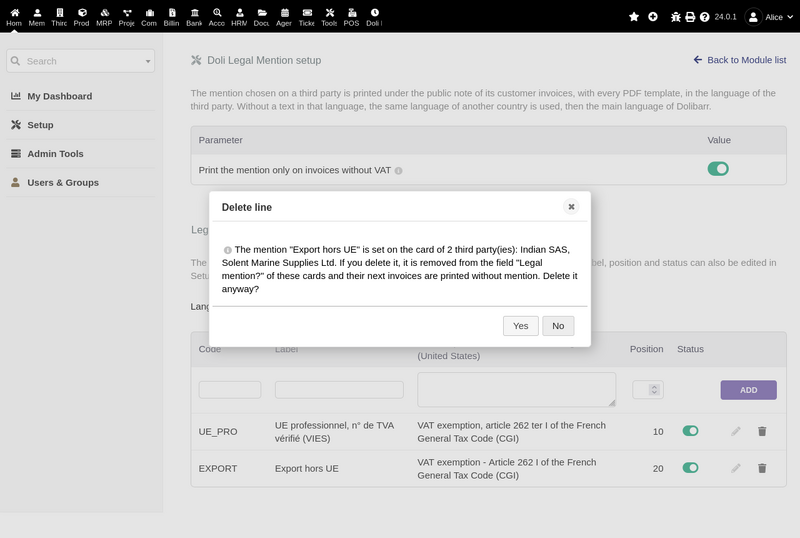Click the Export hors UE label cell
This screenshot has height=538, width=800.
point(307,469)
